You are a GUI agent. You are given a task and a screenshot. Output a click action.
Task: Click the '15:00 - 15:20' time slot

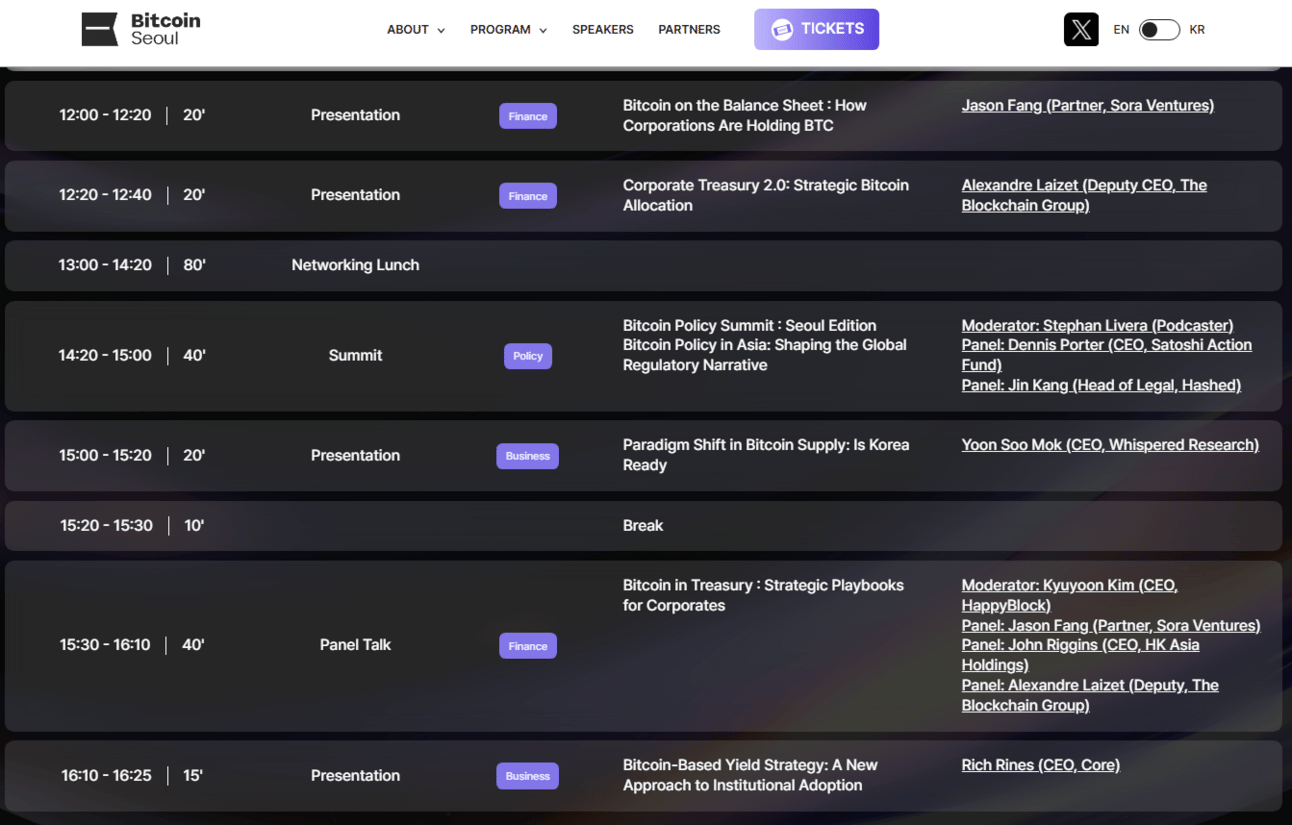tap(105, 455)
